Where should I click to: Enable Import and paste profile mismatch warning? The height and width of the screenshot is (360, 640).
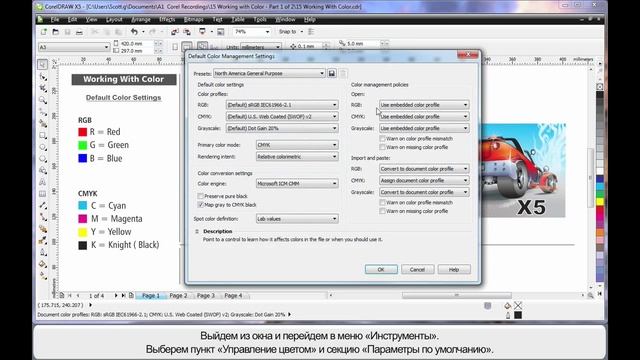tap(382, 202)
